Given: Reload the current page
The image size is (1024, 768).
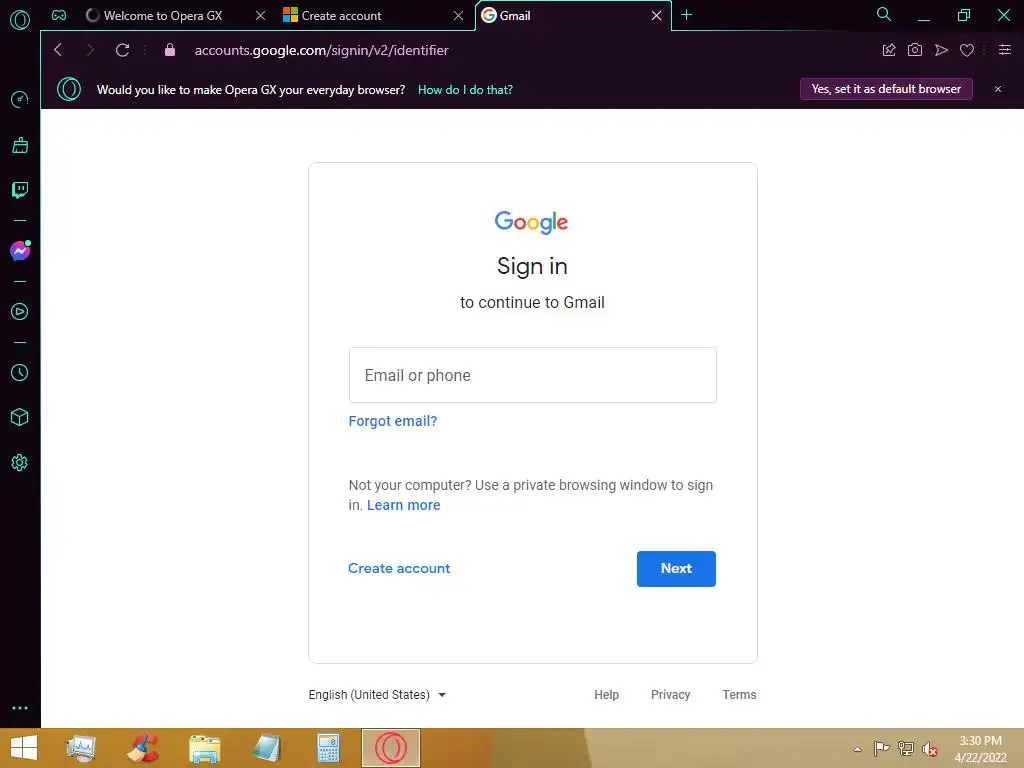Looking at the screenshot, I should tap(122, 50).
